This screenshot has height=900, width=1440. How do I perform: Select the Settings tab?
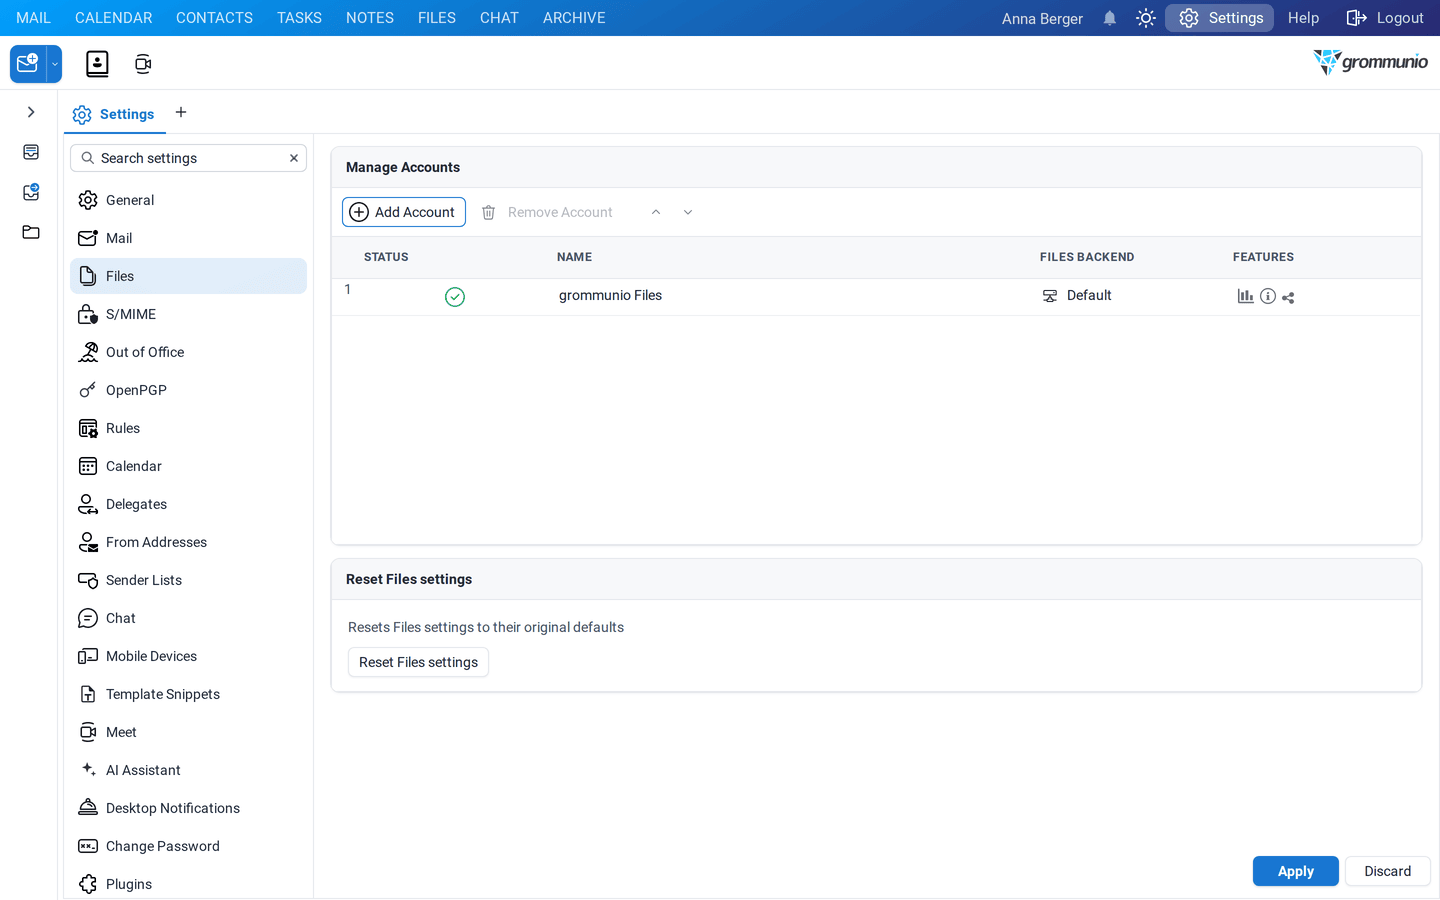click(x=114, y=114)
